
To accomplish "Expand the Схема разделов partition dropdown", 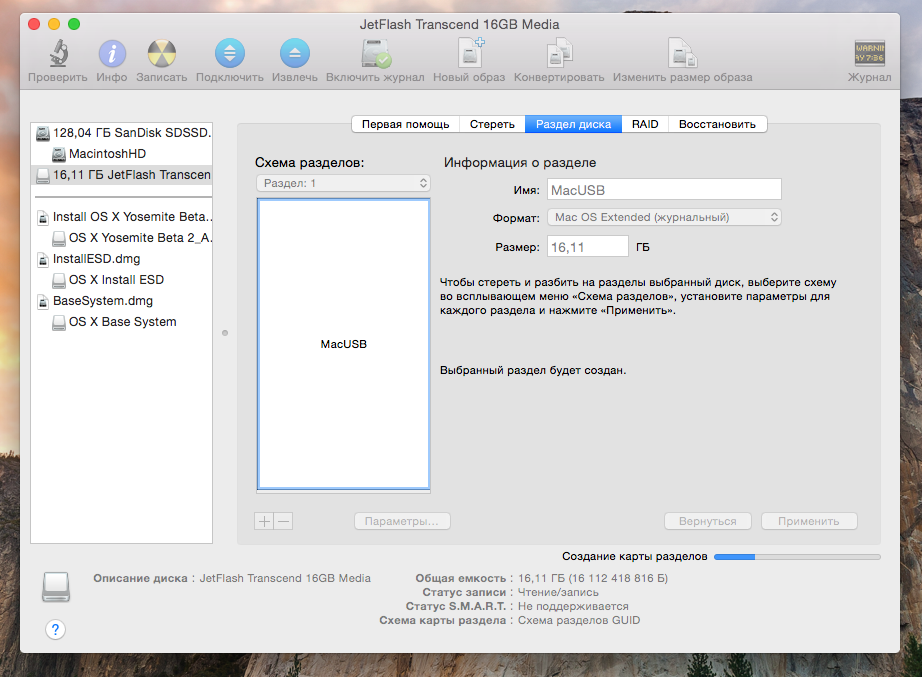I will [x=343, y=183].
